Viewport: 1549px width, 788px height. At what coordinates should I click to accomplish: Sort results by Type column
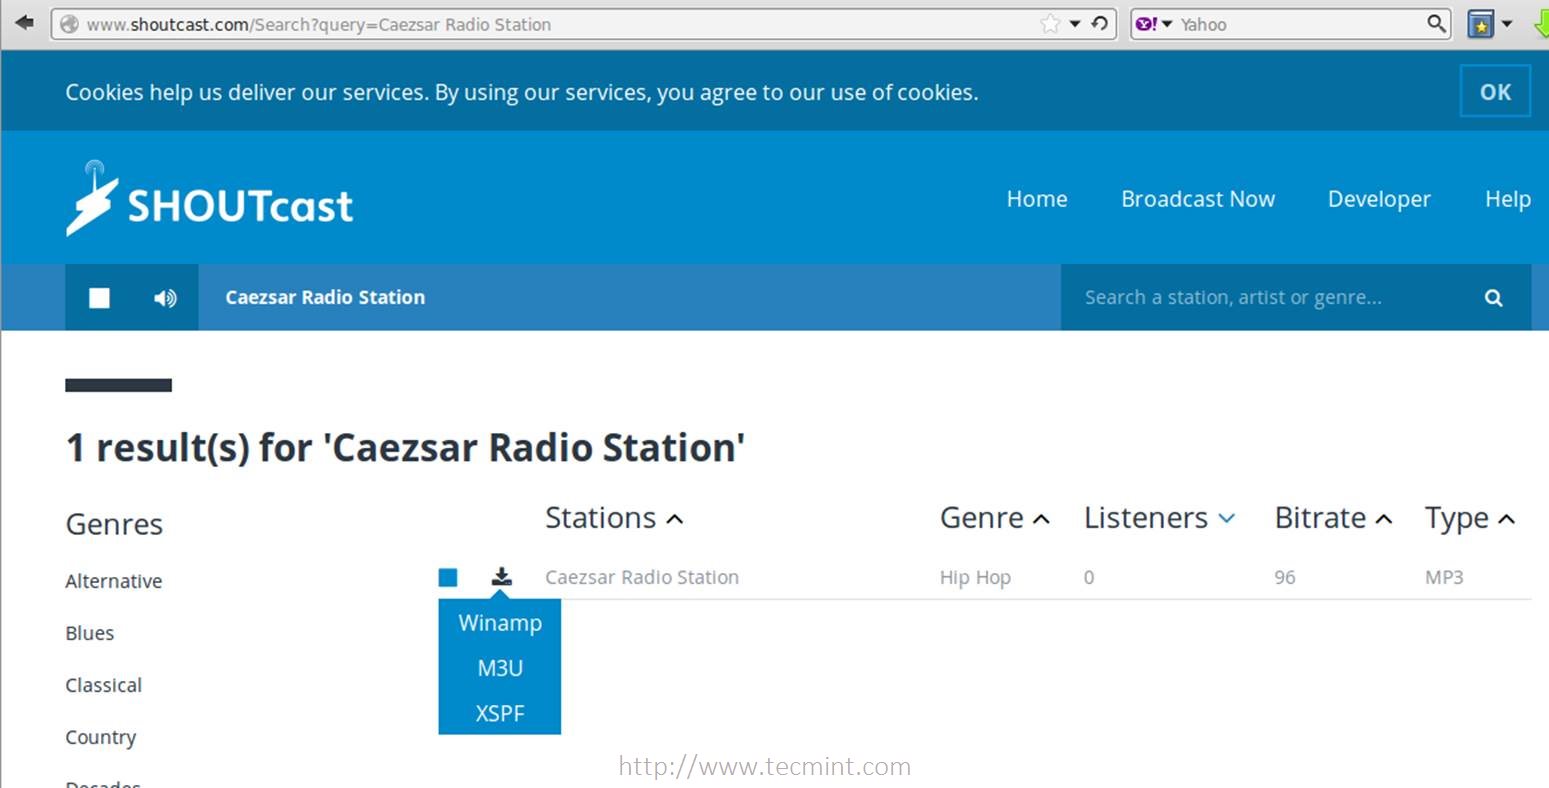[x=1470, y=518]
